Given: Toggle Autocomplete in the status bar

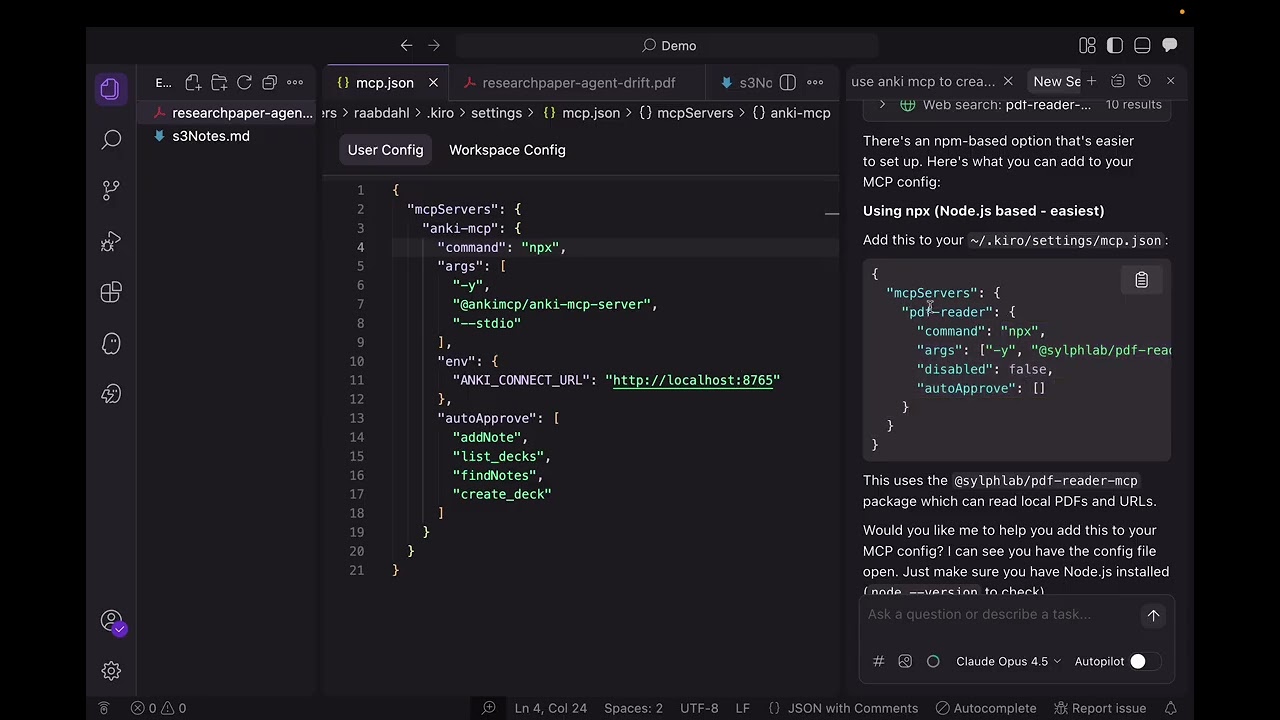Looking at the screenshot, I should tap(986, 708).
